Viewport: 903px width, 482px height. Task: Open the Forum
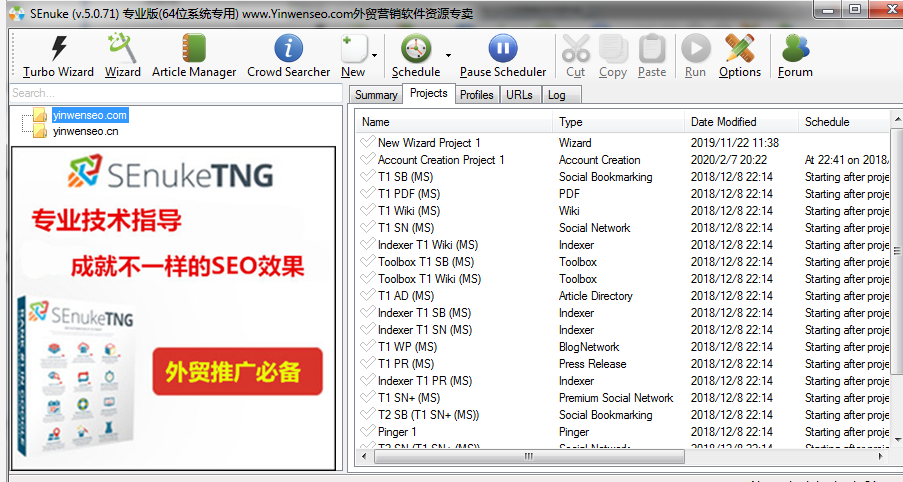click(795, 56)
